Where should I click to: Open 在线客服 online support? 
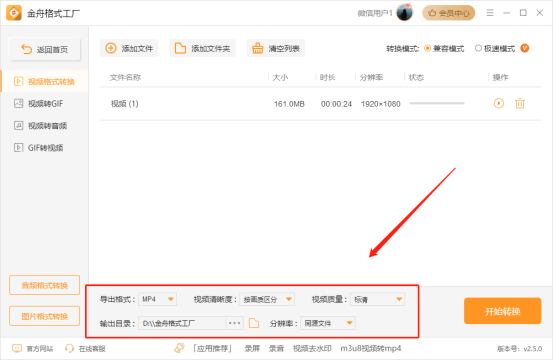coord(85,349)
